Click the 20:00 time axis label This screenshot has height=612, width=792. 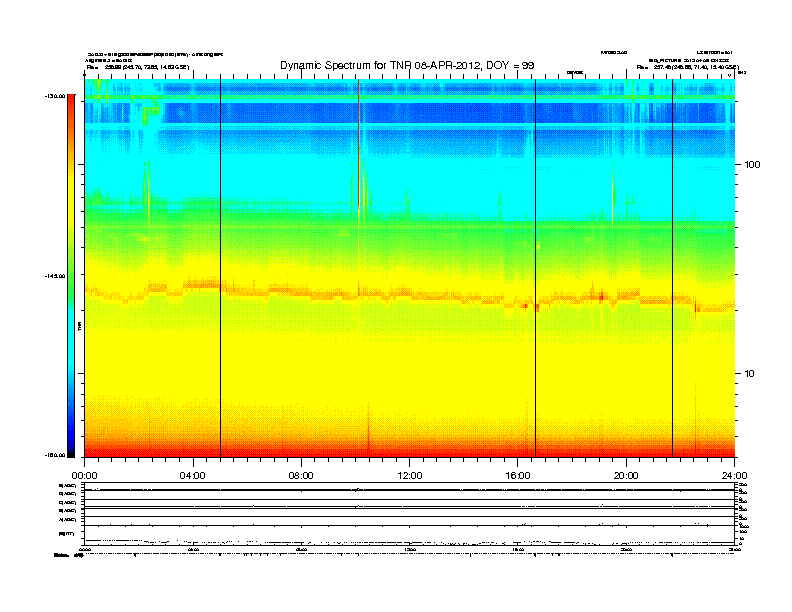point(626,475)
